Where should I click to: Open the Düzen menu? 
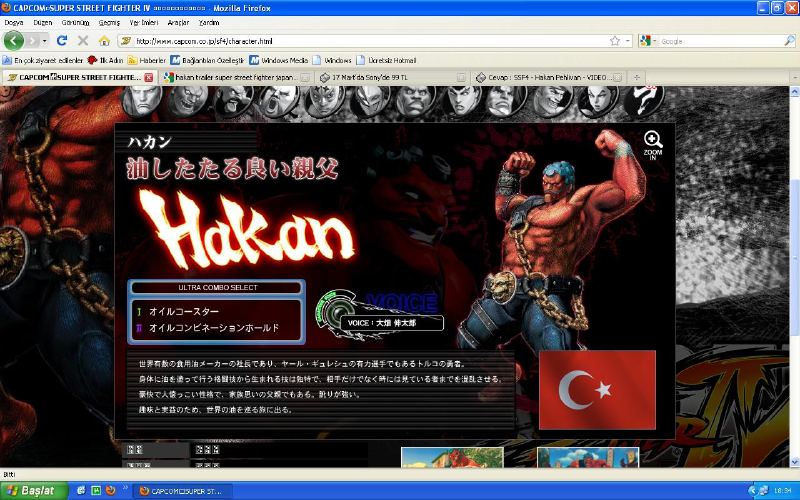(43, 22)
